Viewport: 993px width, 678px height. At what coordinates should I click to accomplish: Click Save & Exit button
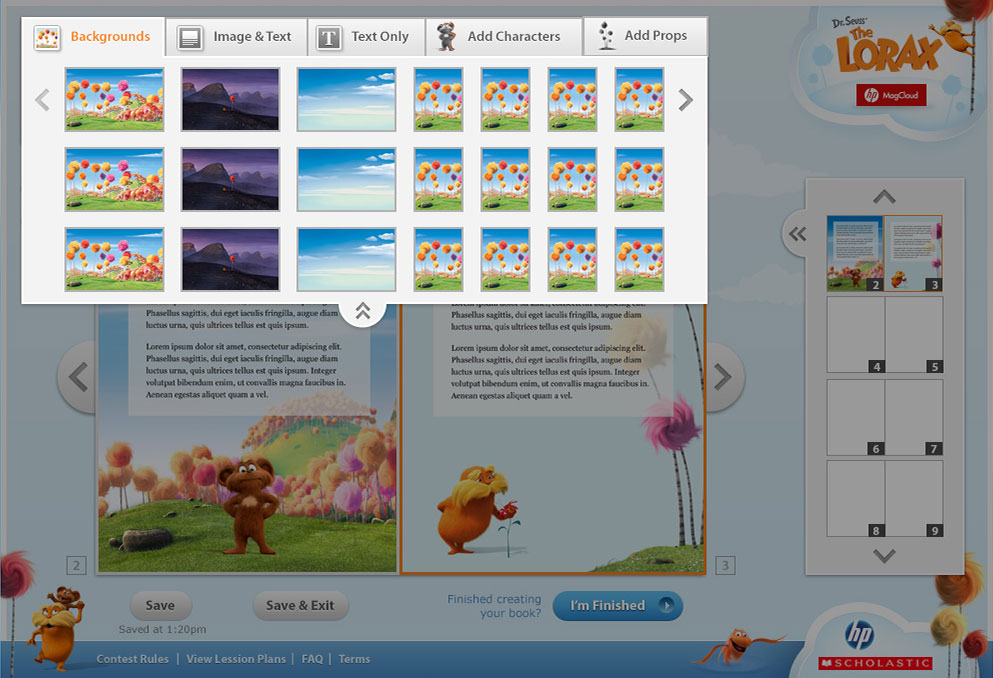click(300, 606)
